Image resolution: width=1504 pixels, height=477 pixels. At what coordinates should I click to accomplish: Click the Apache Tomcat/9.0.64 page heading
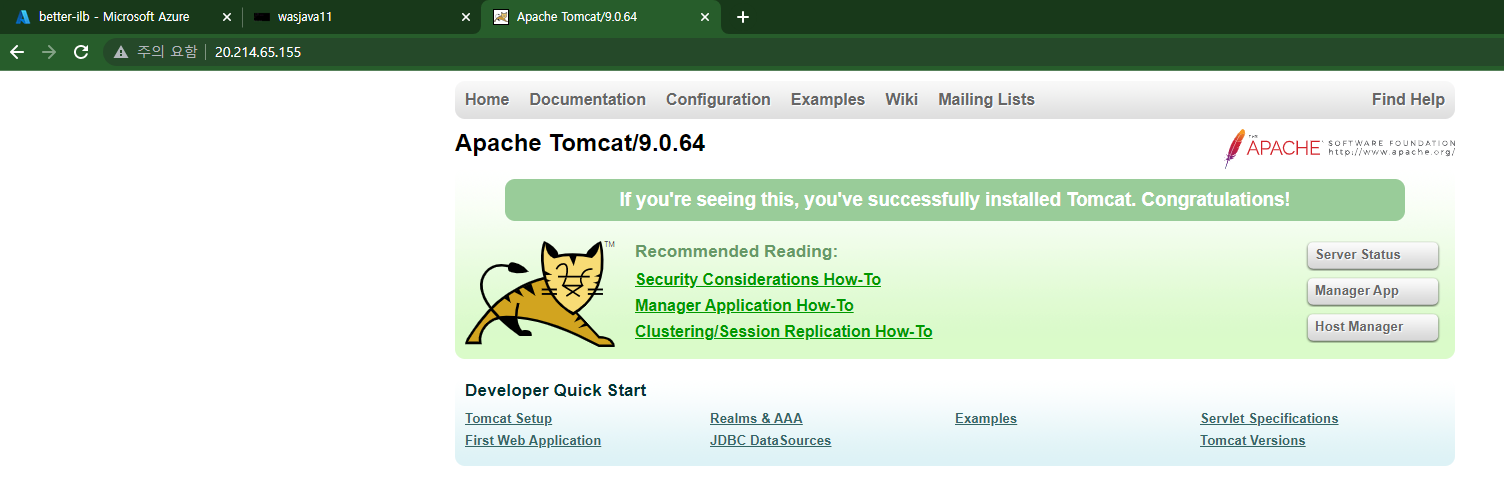pyautogui.click(x=580, y=144)
